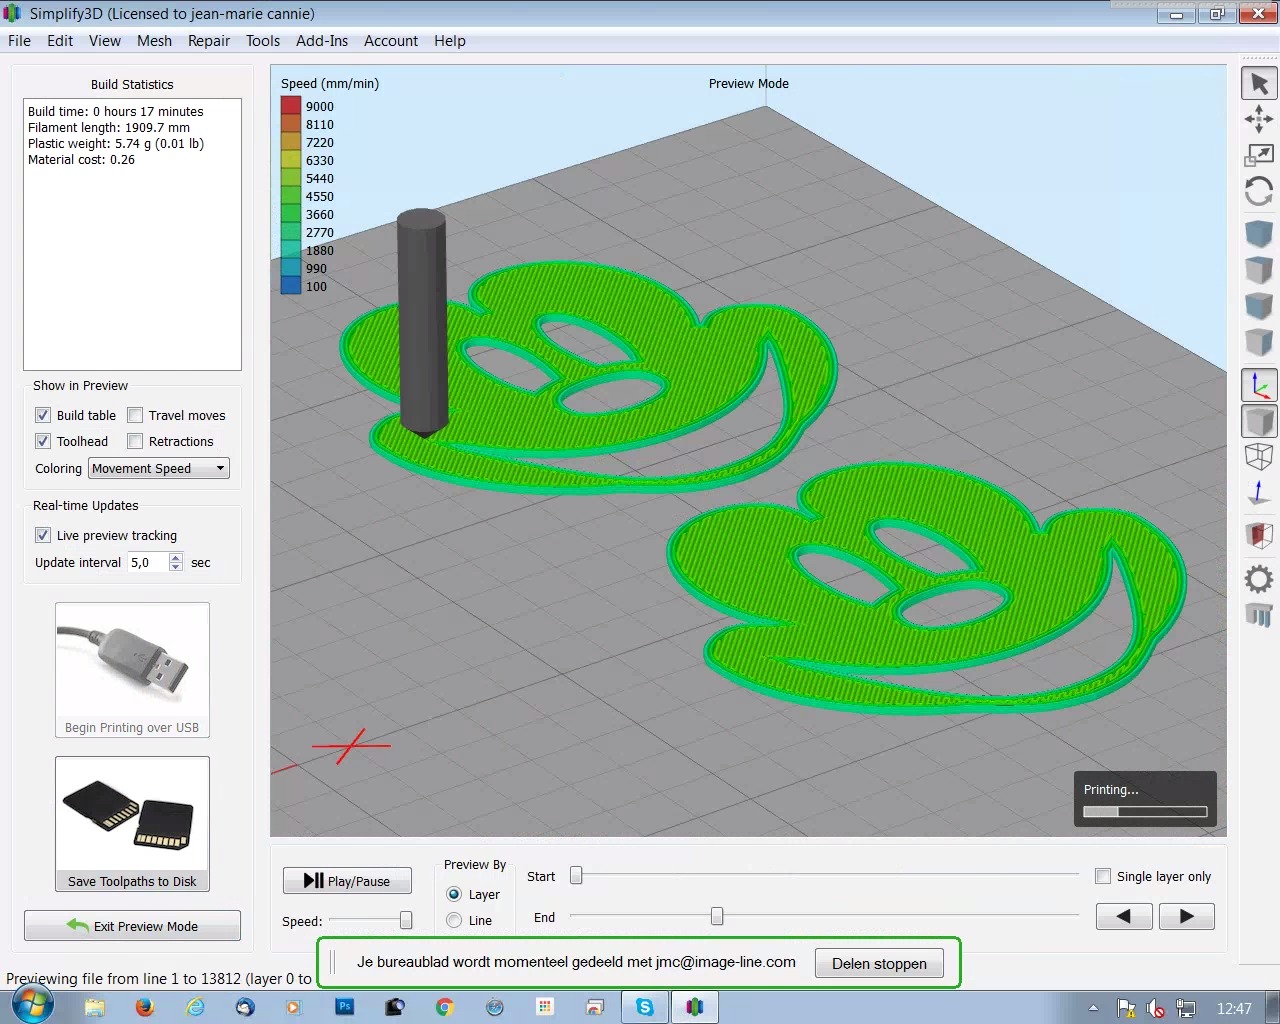Click the Start slider handle
The image size is (1280, 1024).
pyautogui.click(x=576, y=876)
